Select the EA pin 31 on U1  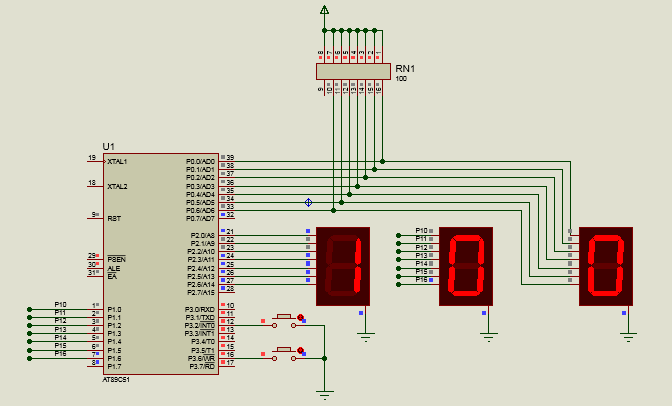coord(93,273)
